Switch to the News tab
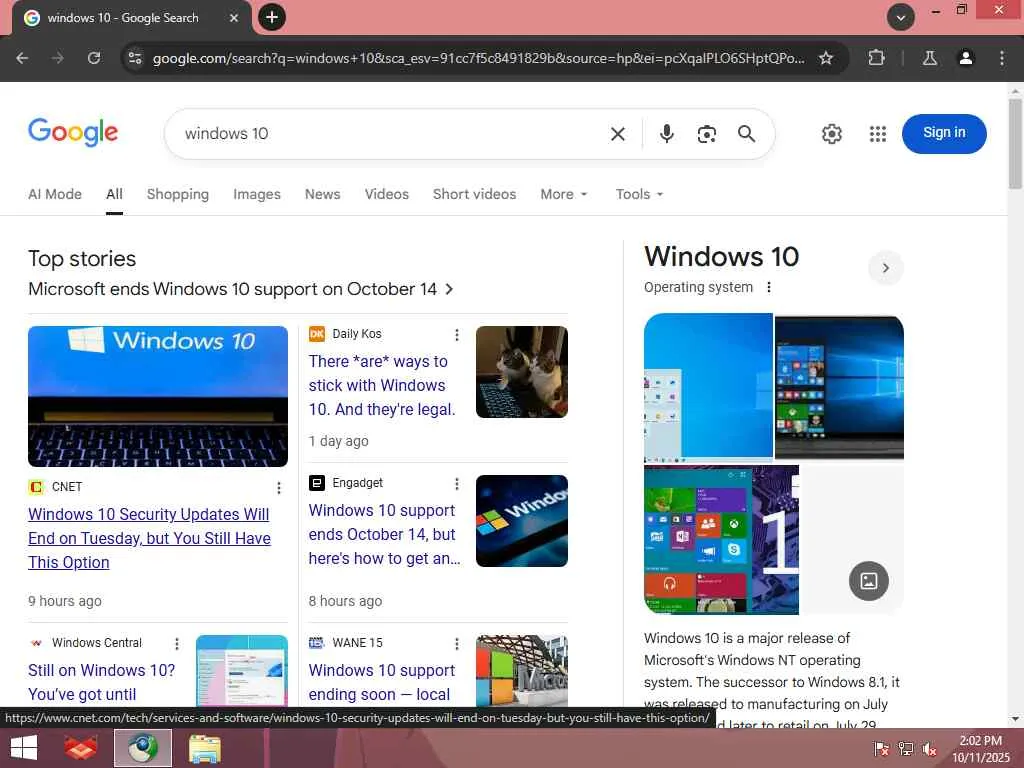The width and height of the screenshot is (1024, 768). 323,194
